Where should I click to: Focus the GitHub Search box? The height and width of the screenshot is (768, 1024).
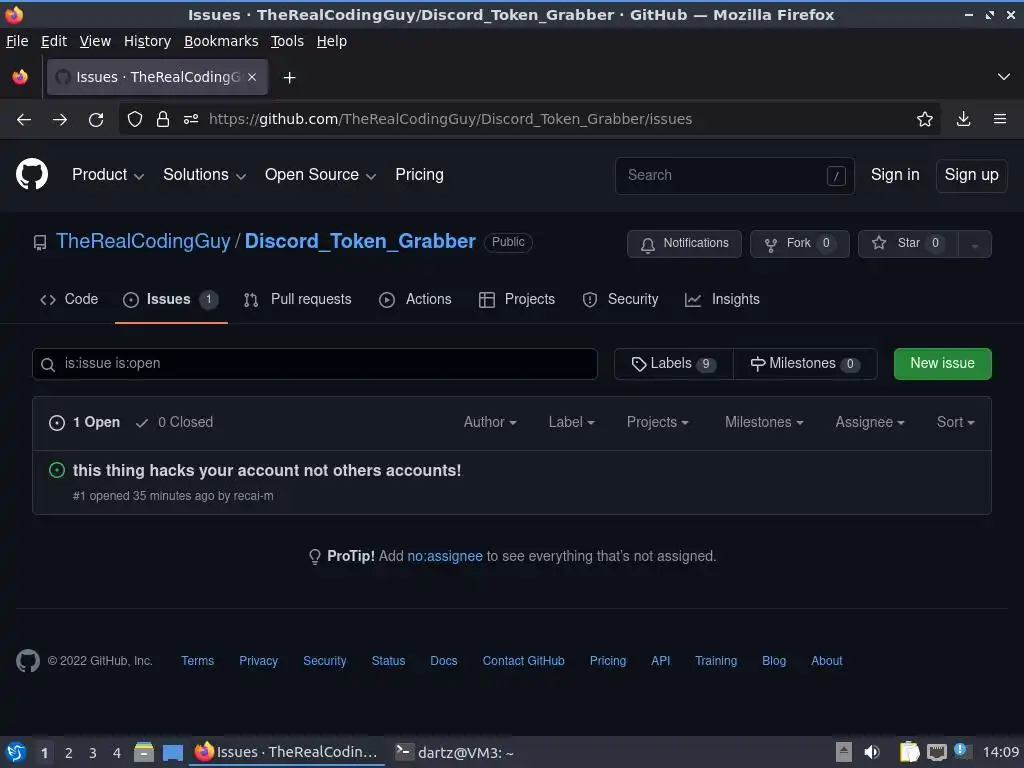pos(735,176)
